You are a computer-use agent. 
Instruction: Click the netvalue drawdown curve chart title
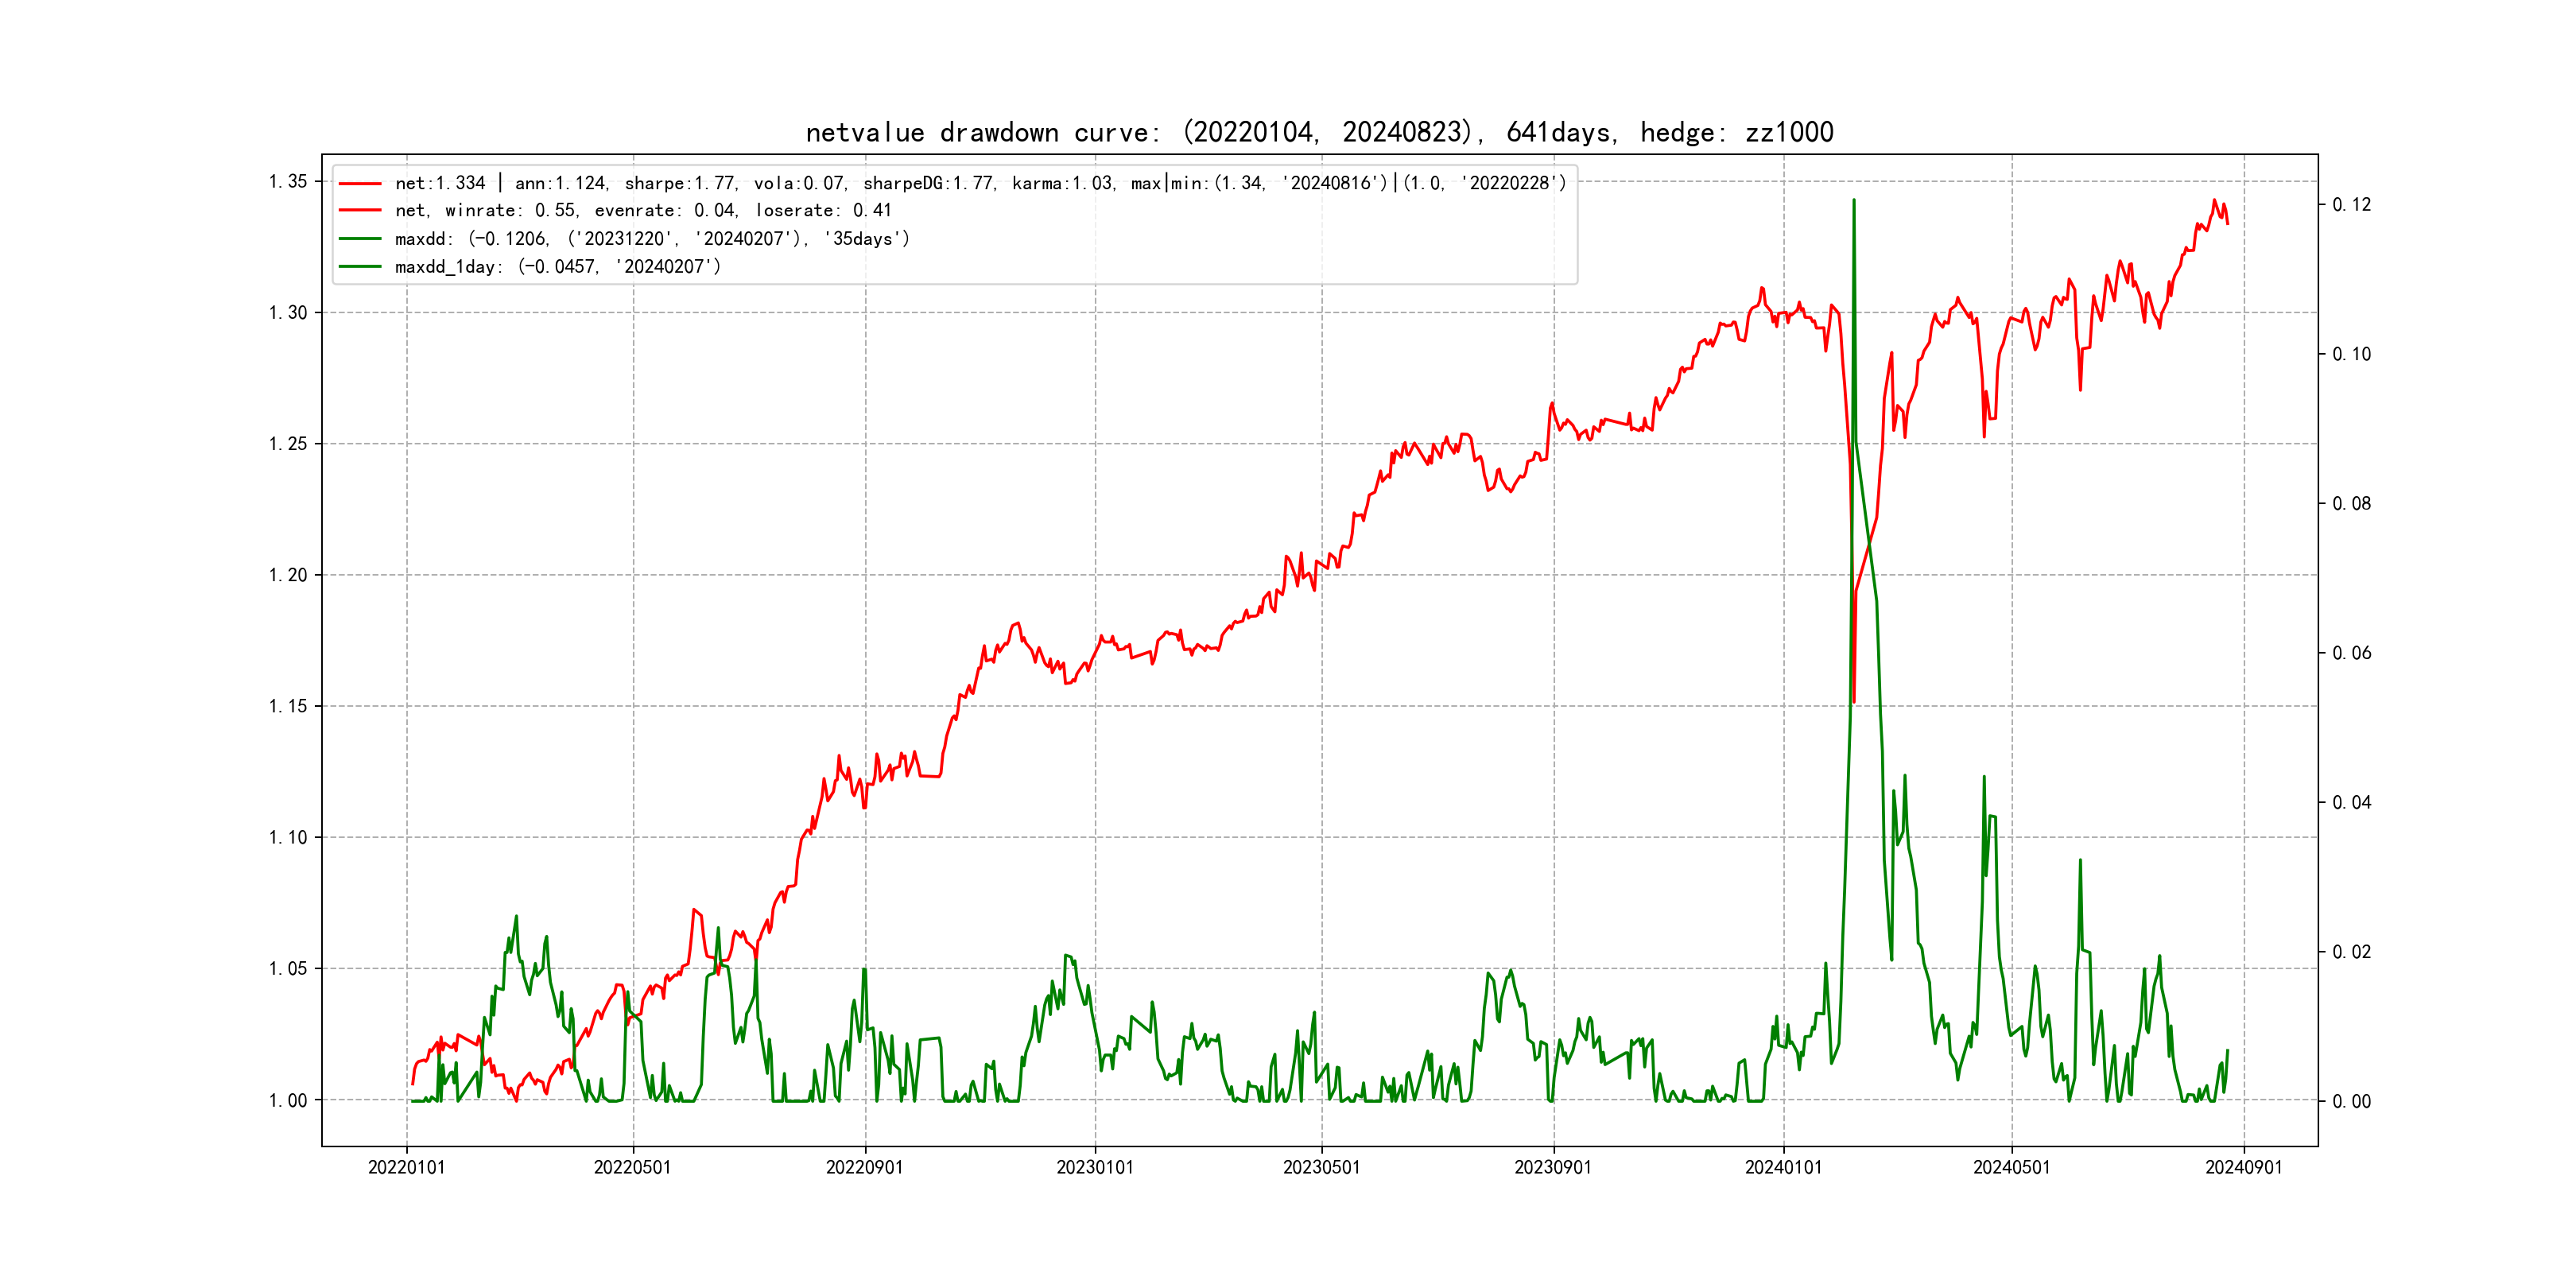(x=1319, y=132)
